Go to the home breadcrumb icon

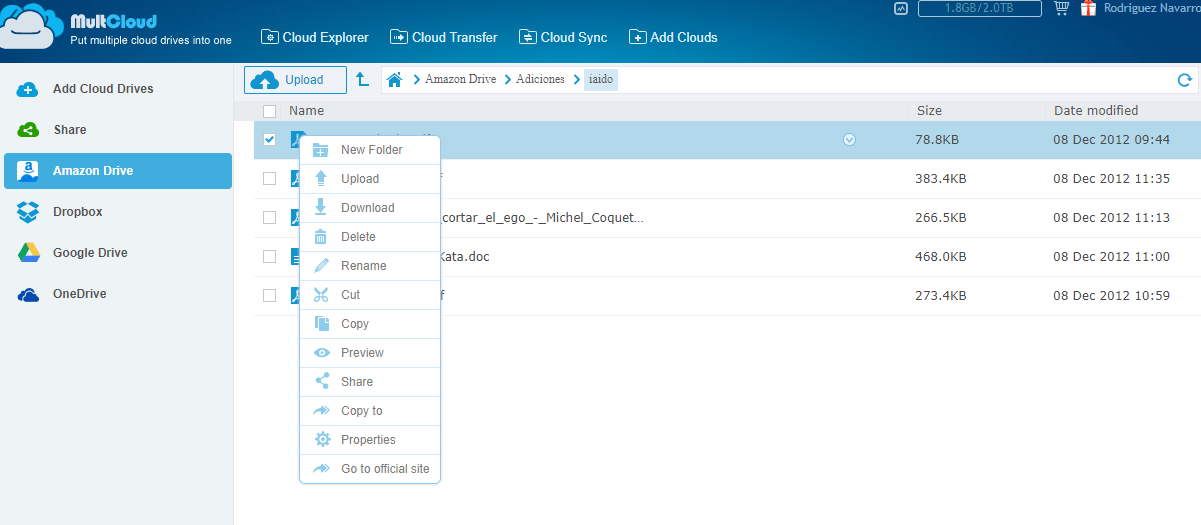395,79
